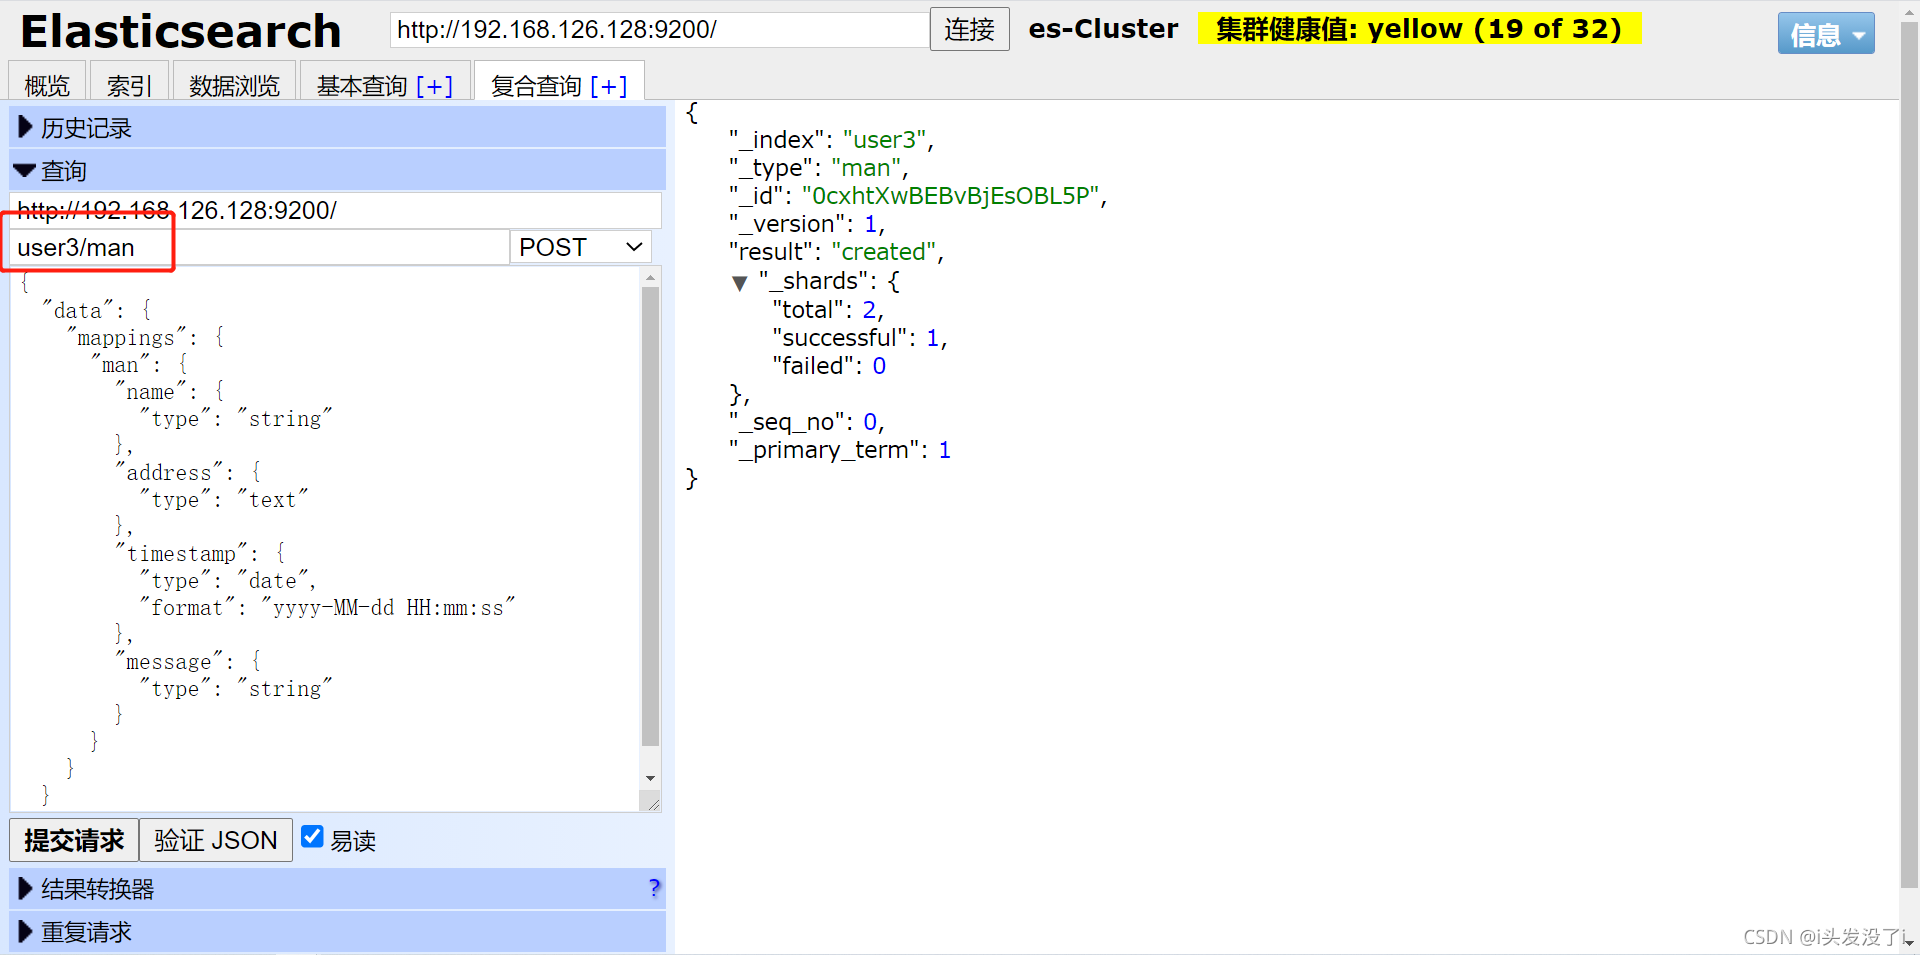The image size is (1920, 955).
Task: Select the 复合查询 compound query tab
Action: click(x=536, y=86)
